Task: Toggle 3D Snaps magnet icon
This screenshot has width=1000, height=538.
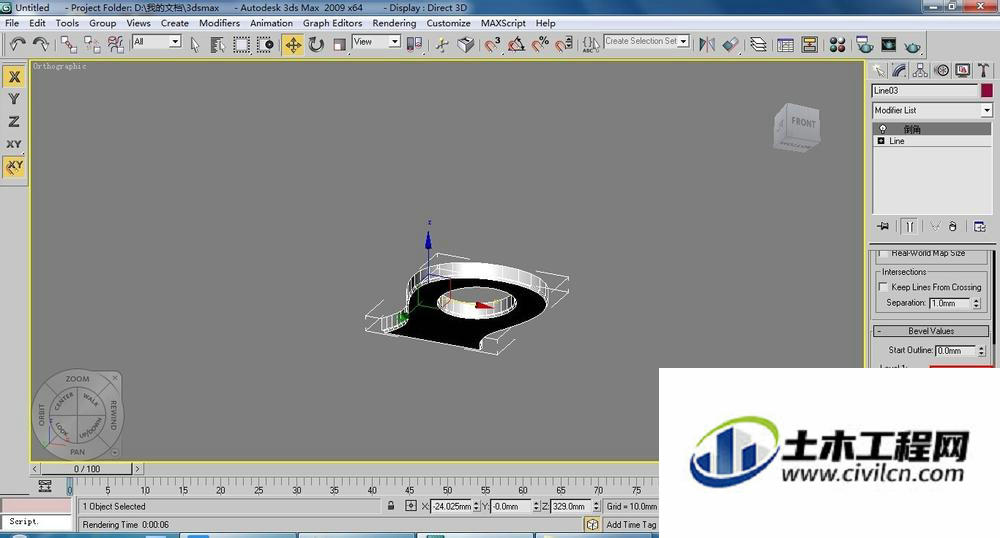Action: tap(492, 45)
